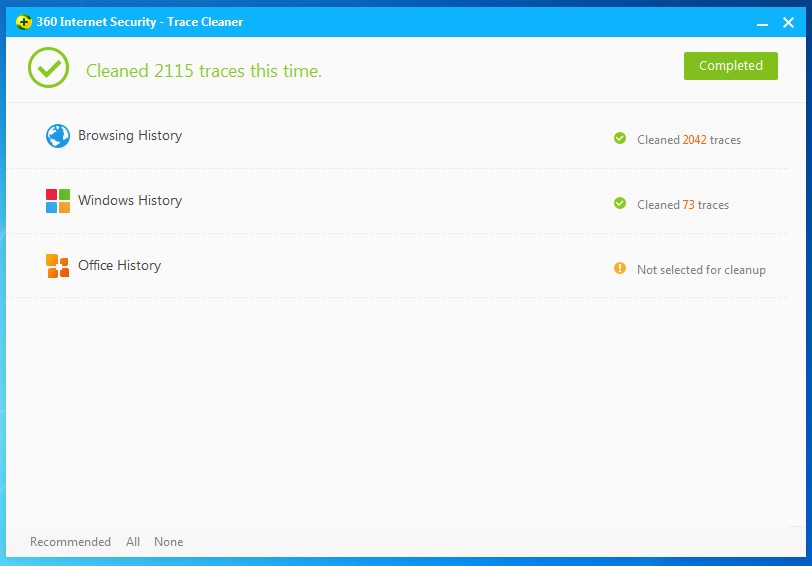812x566 pixels.
Task: Click 'Cleaned 2115 traces this time.' heading
Action: pyautogui.click(x=204, y=70)
